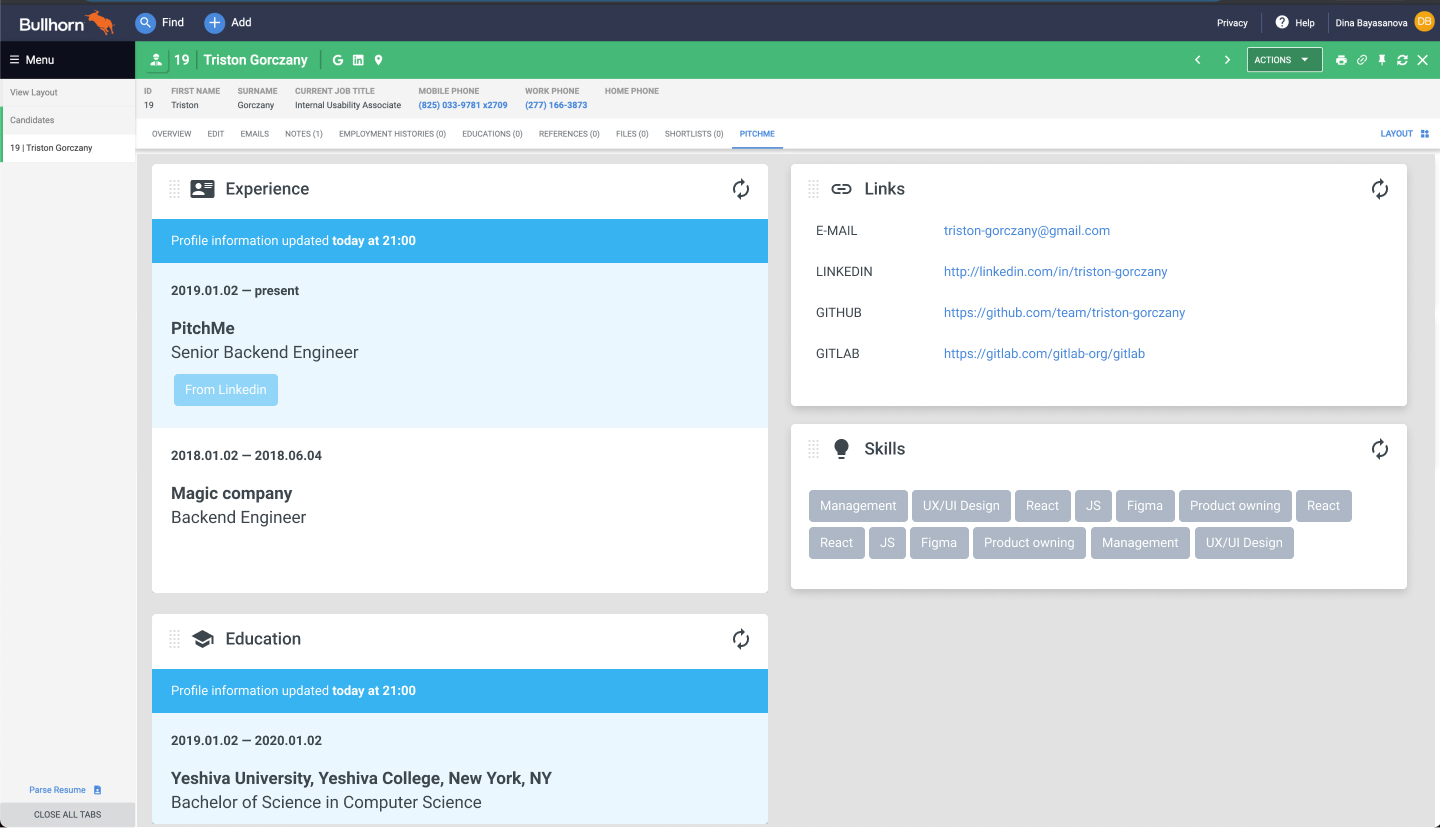Click Parse Resume
Screen dimensions: 1440x828
click(58, 790)
